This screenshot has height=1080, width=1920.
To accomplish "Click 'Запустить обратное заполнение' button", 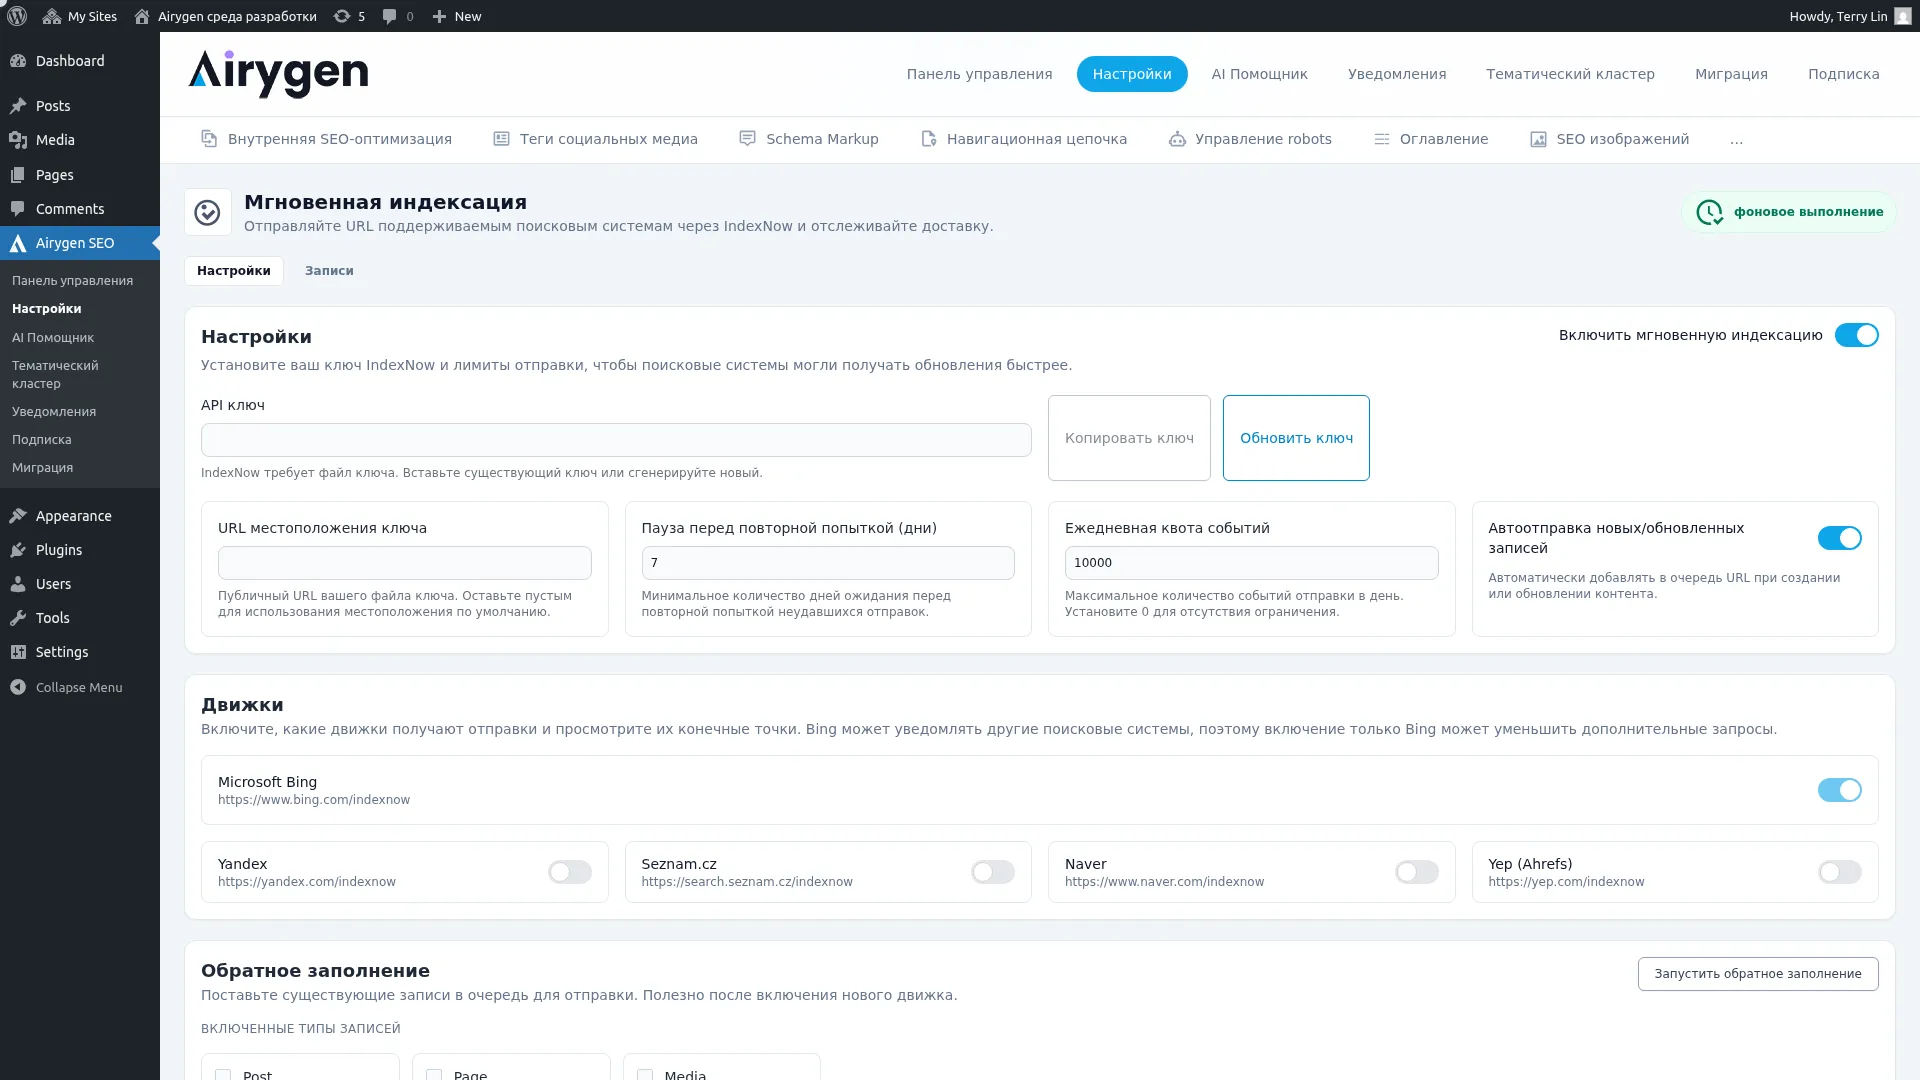I will point(1757,974).
